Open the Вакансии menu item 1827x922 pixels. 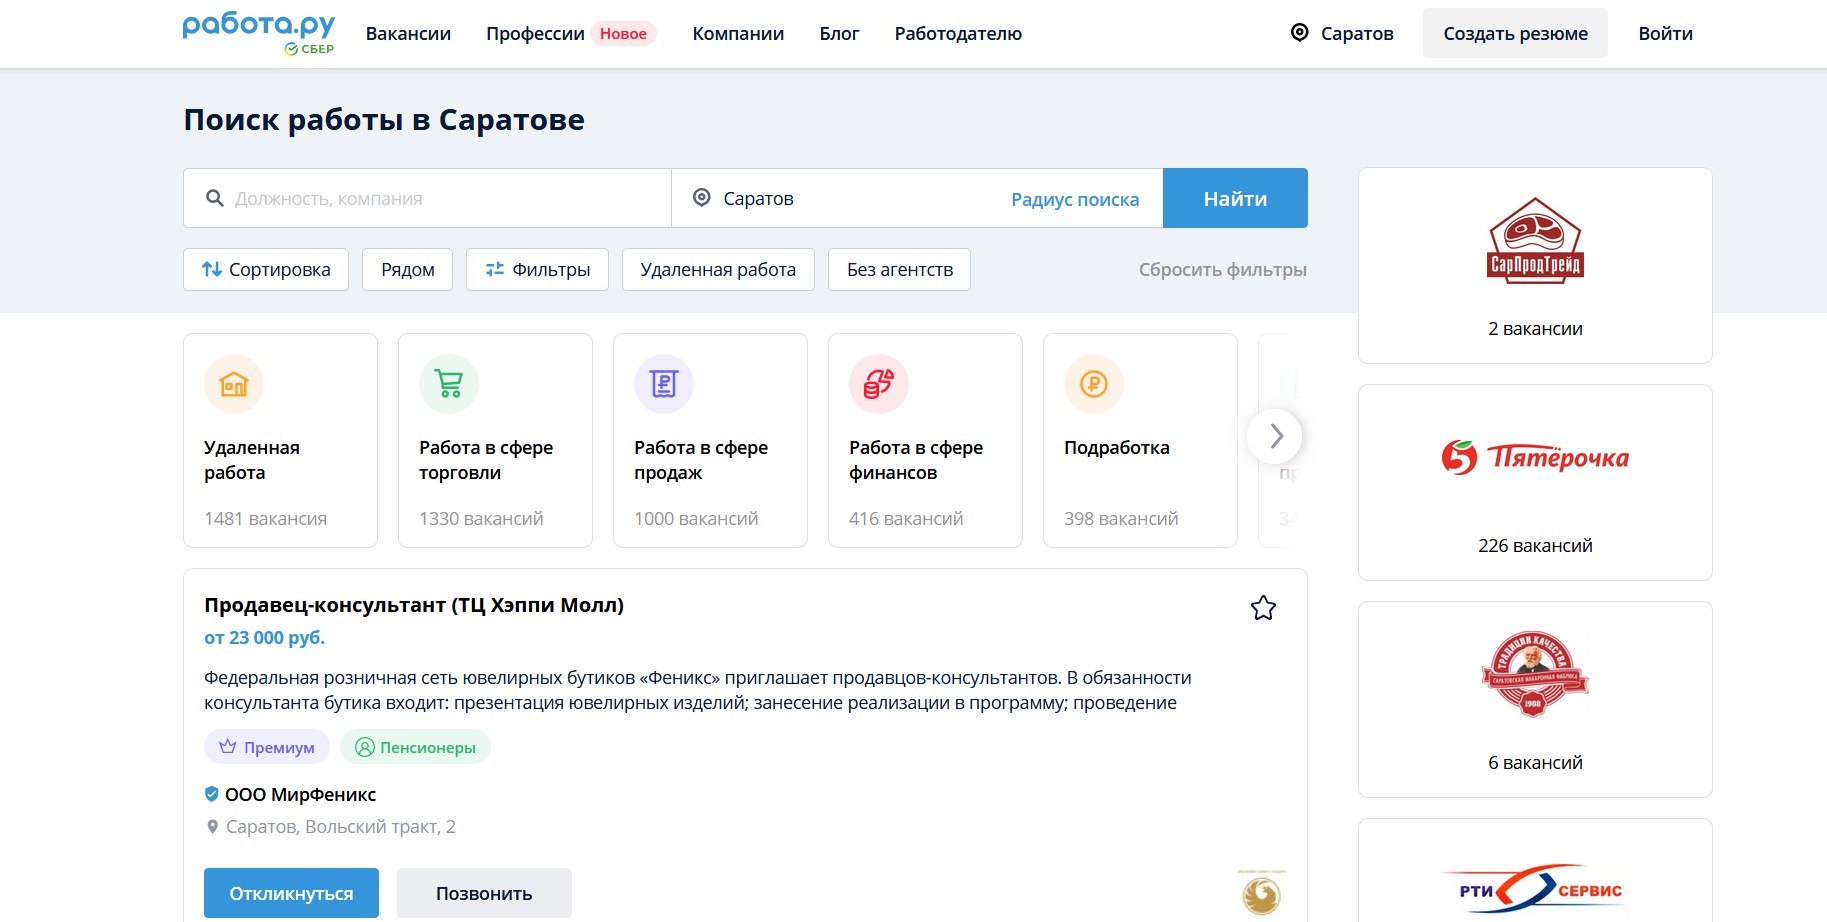[x=408, y=33]
